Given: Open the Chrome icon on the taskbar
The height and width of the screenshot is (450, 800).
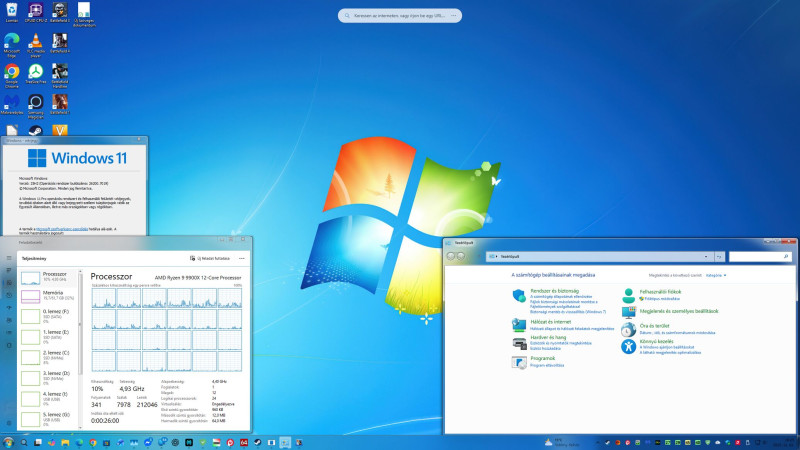Looking at the screenshot, I should pyautogui.click(x=92, y=442).
